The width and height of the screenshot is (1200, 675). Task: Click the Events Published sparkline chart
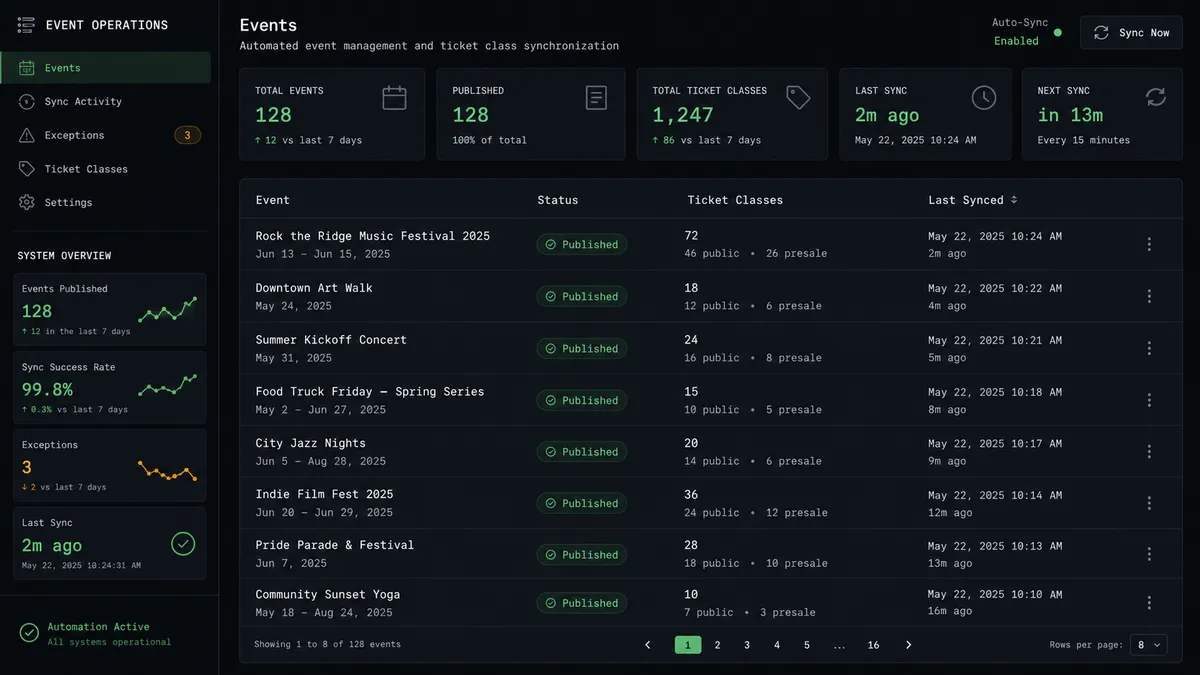point(167,310)
